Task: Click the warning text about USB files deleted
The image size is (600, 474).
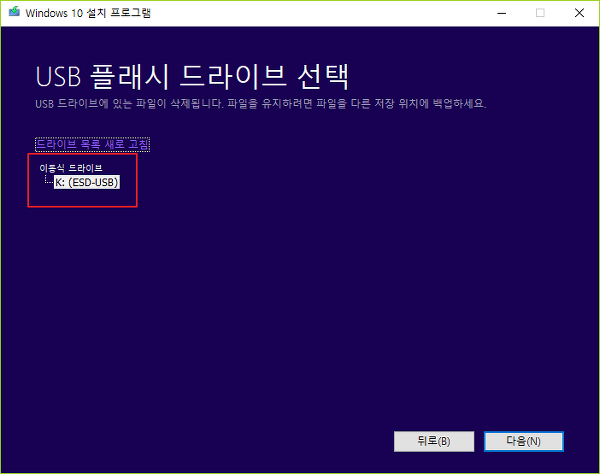Action: click(261, 104)
